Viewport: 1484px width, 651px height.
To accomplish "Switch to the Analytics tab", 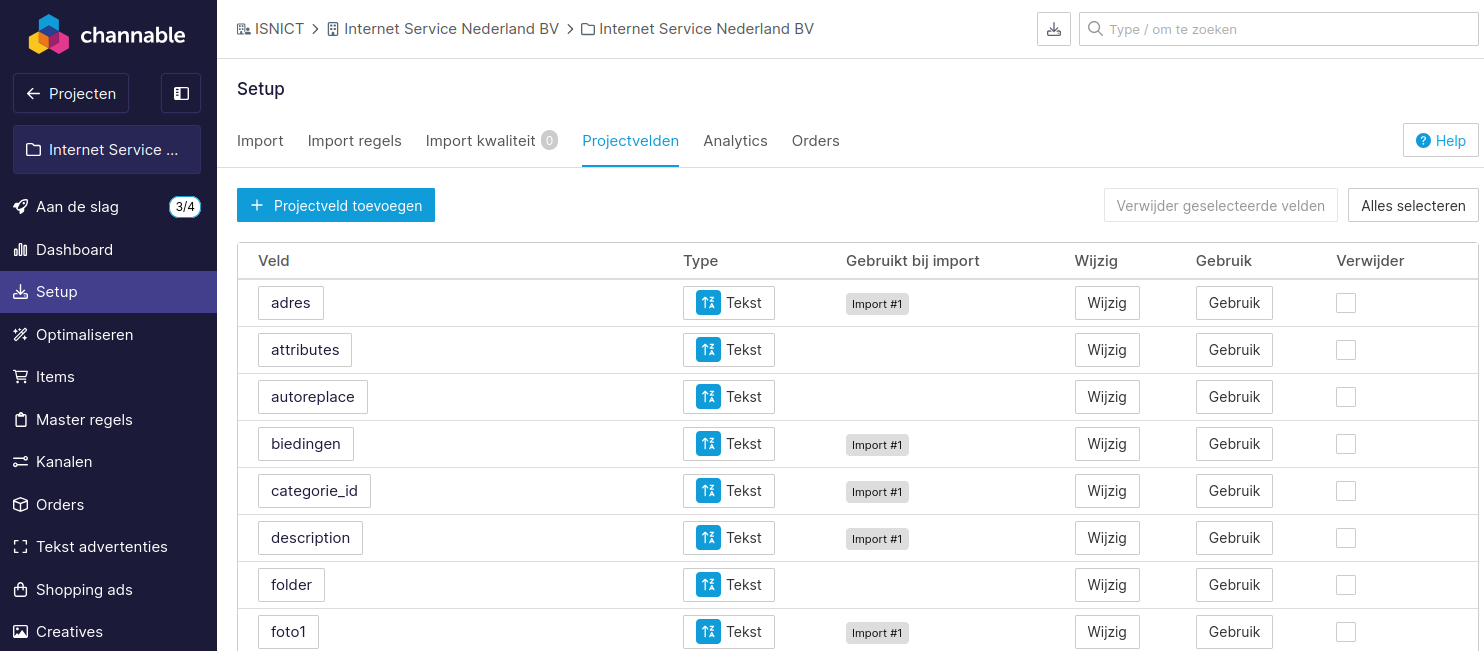I will 735,140.
